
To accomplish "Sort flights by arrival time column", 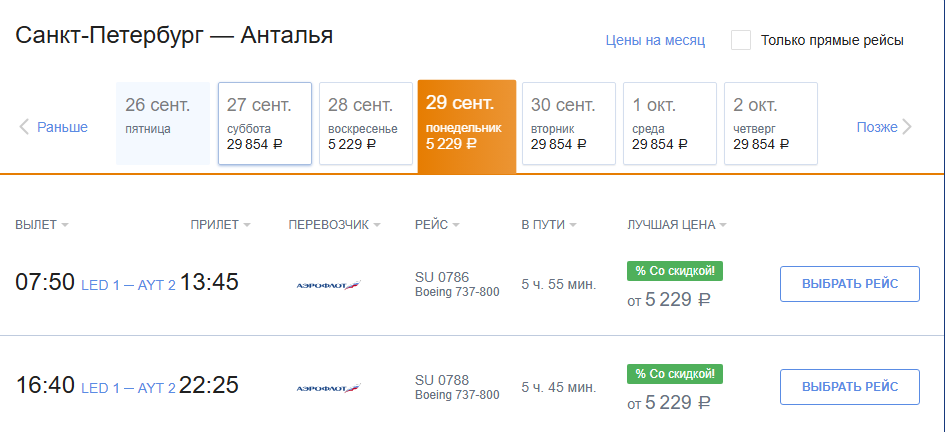I will tap(220, 225).
